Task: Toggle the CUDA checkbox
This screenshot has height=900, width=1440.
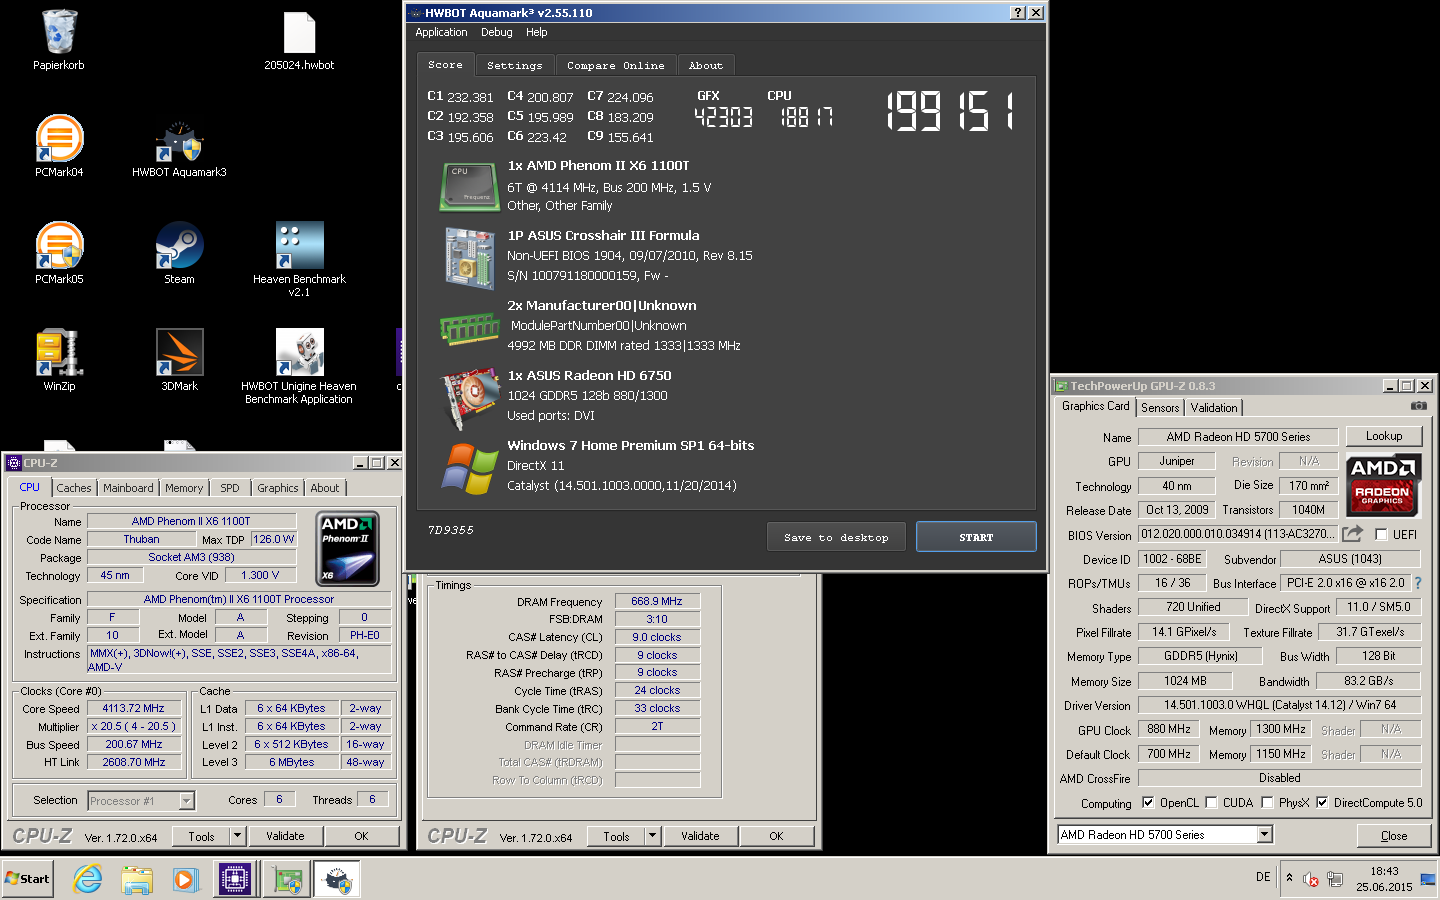Action: point(1211,802)
